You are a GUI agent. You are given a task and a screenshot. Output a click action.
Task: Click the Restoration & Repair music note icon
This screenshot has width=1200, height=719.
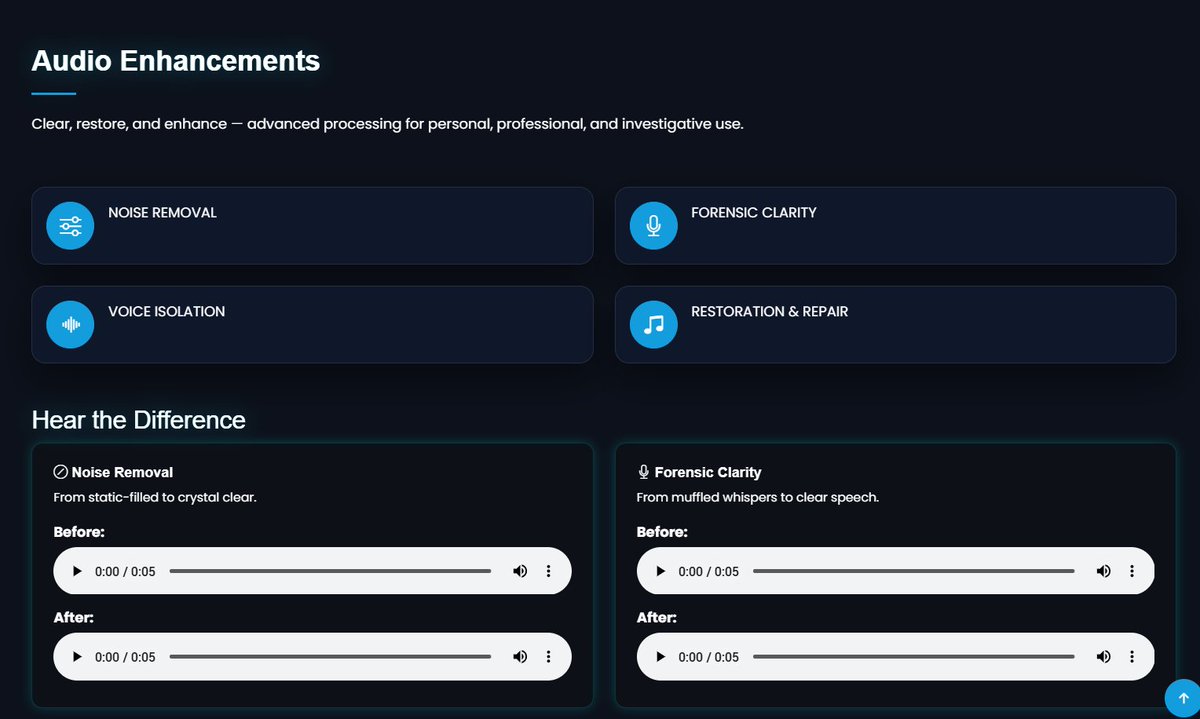653,325
